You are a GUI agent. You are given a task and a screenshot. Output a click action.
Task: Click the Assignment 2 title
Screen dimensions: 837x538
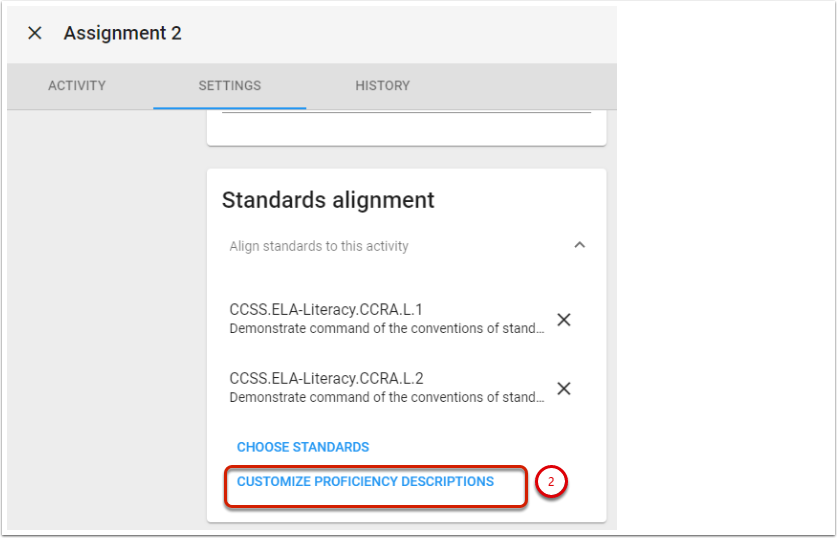coord(123,33)
